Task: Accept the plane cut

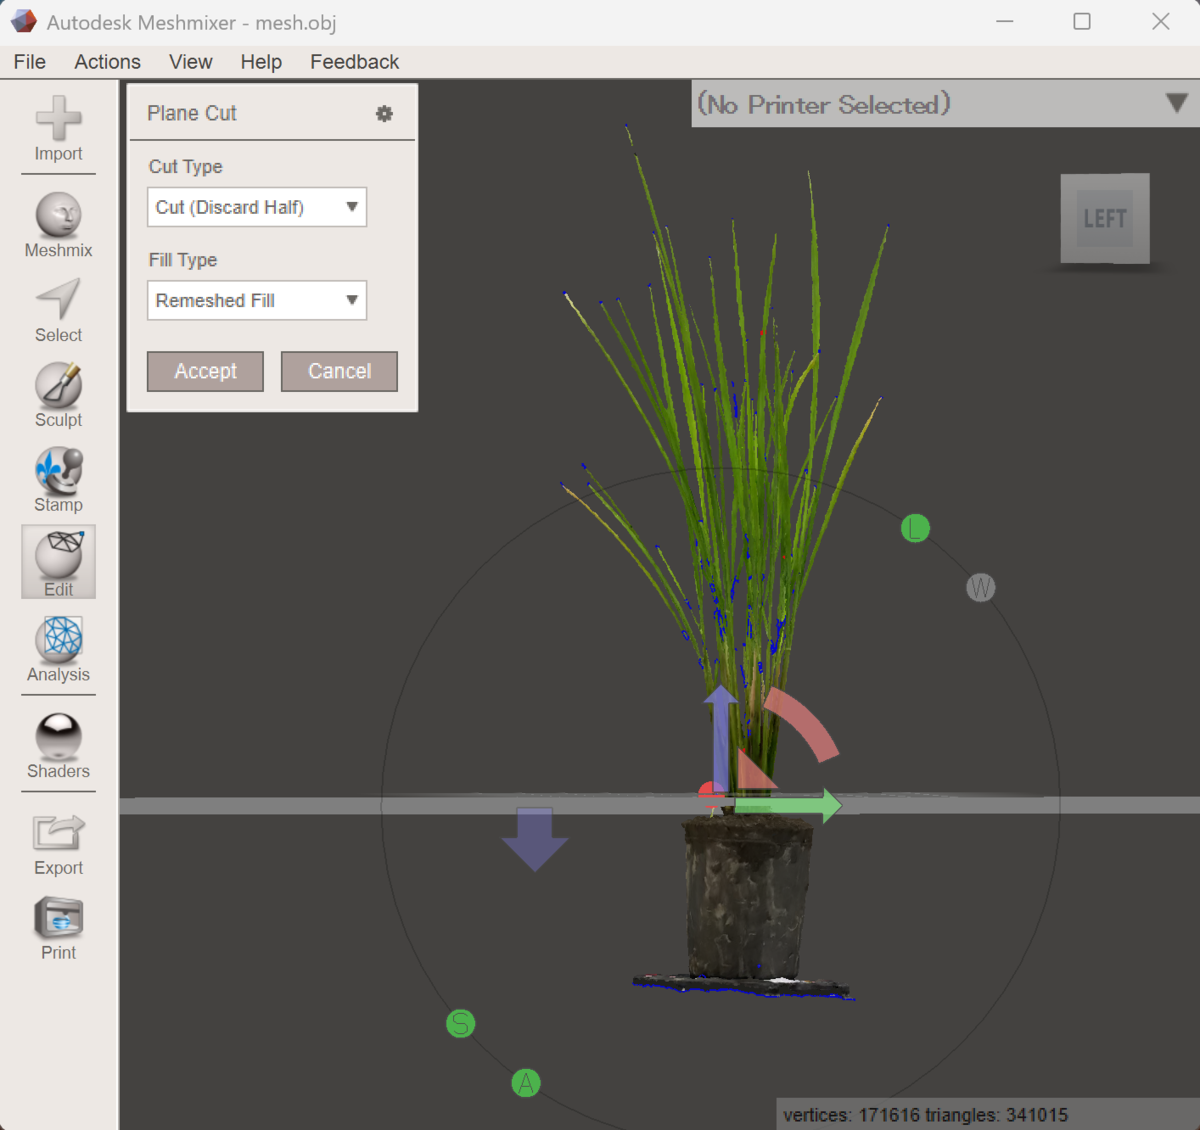Action: [205, 371]
